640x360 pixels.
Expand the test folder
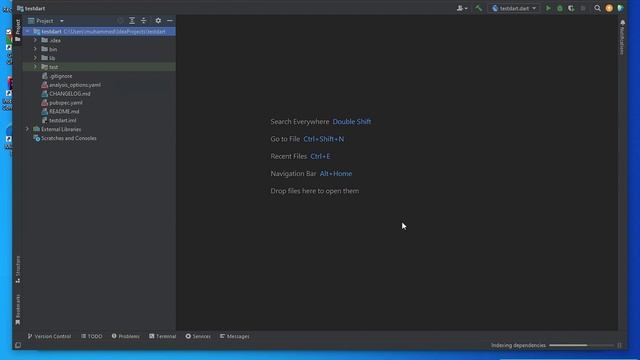(x=35, y=67)
